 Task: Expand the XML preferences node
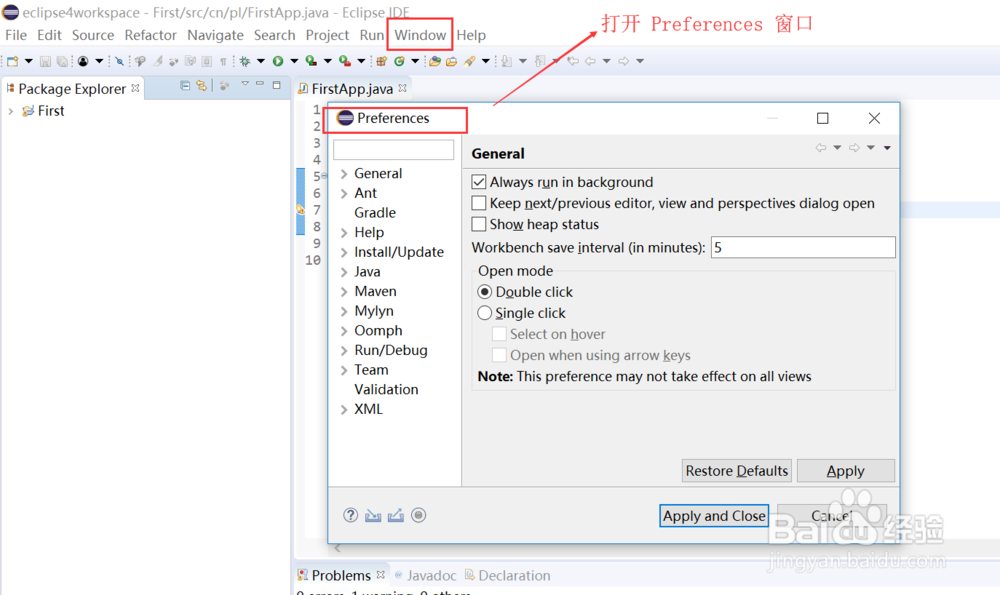point(344,409)
